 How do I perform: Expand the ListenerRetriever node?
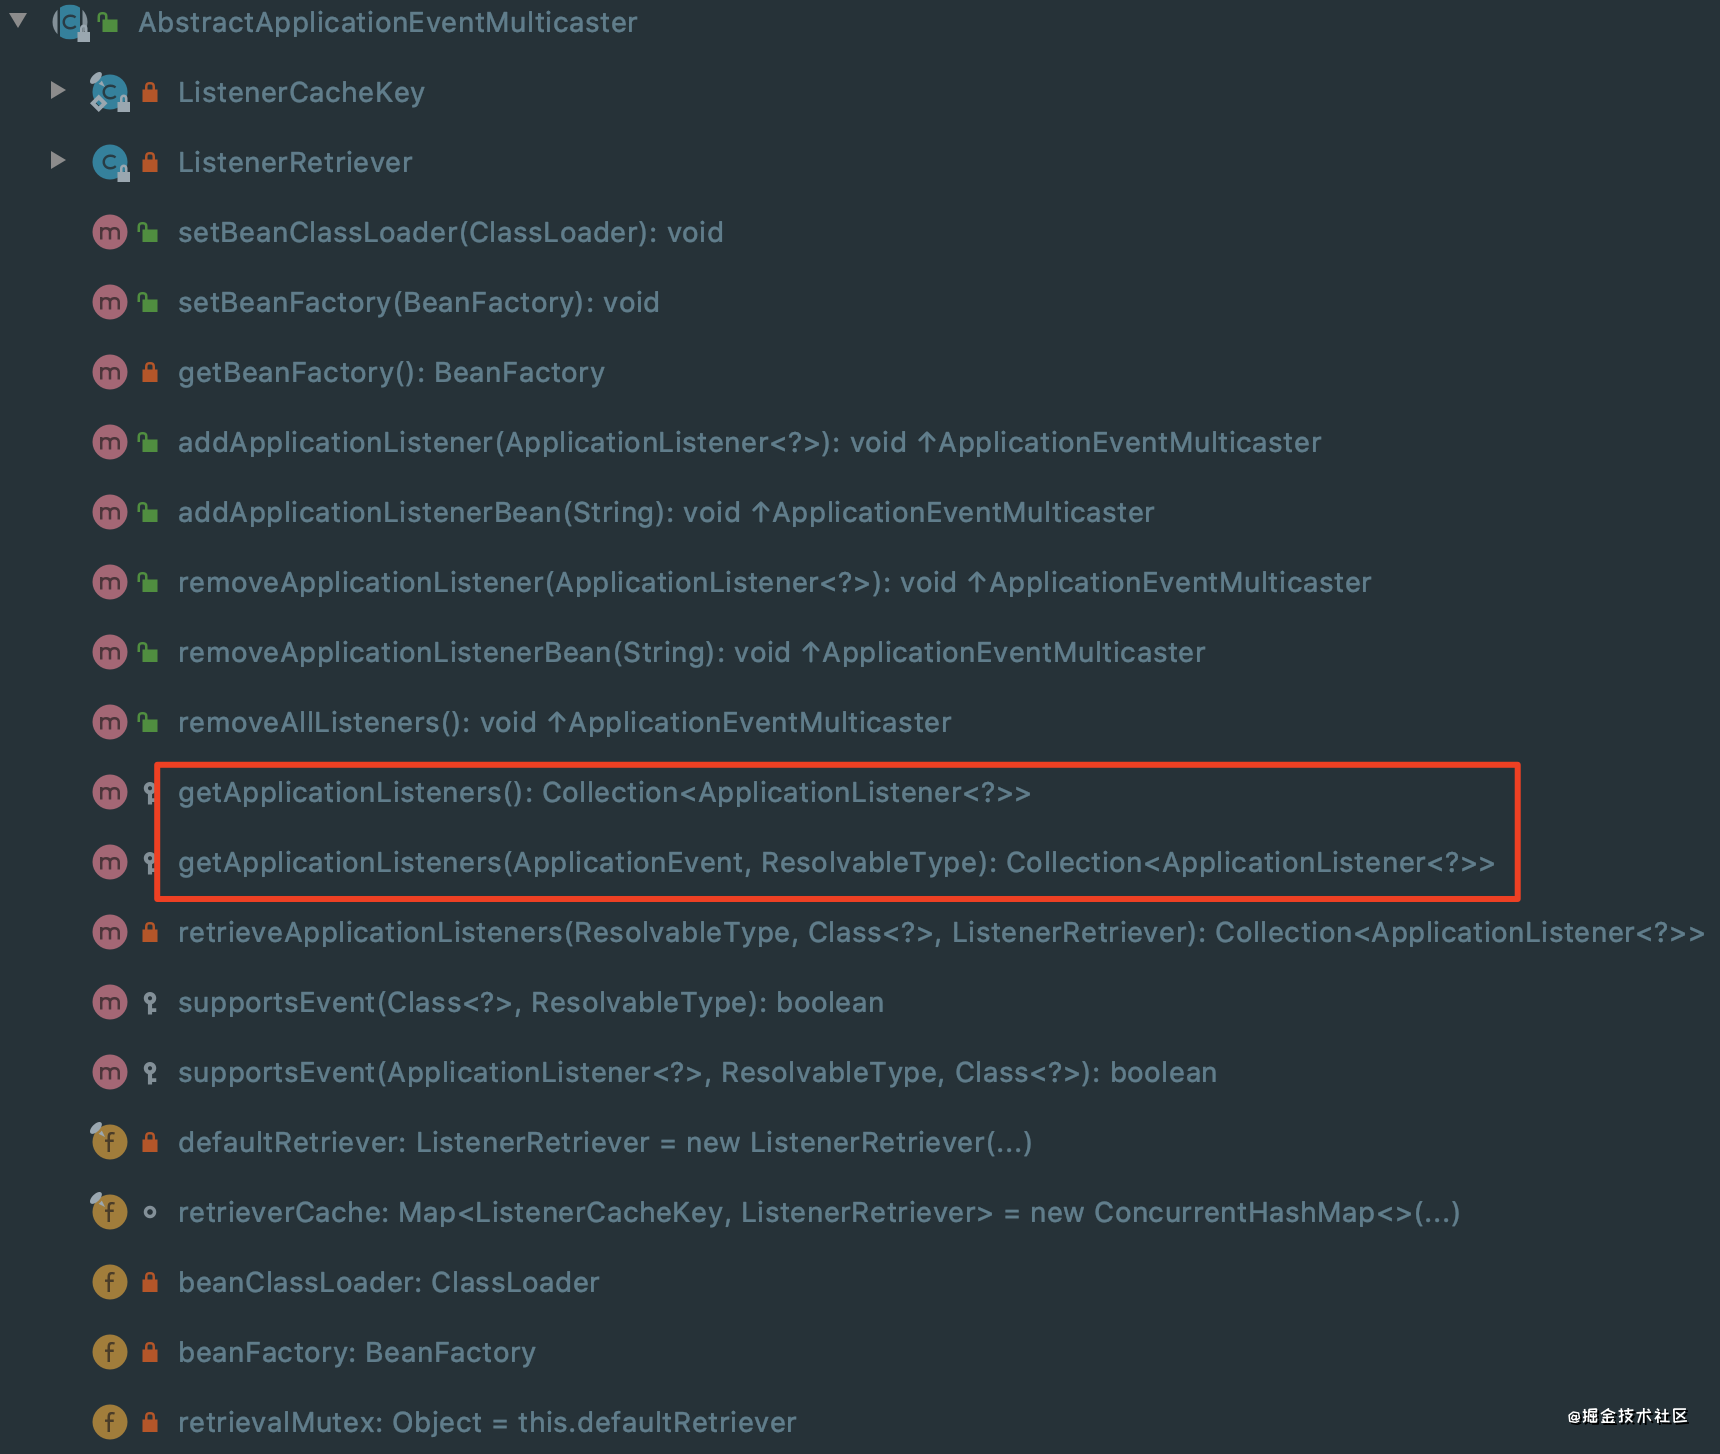point(57,160)
